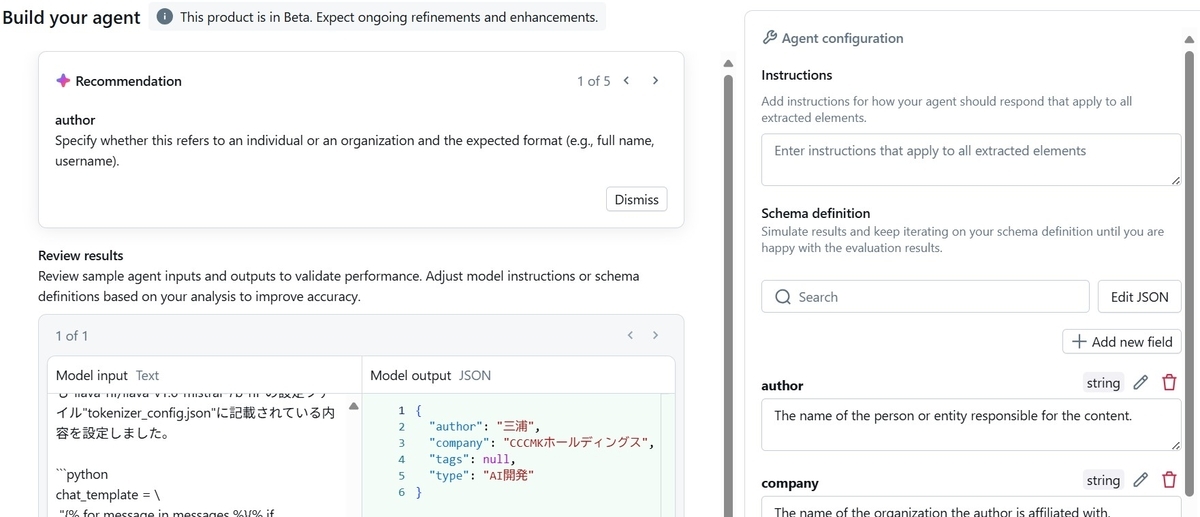The image size is (1200, 517).
Task: Click the "1 of 5" counter
Action: [x=593, y=81]
